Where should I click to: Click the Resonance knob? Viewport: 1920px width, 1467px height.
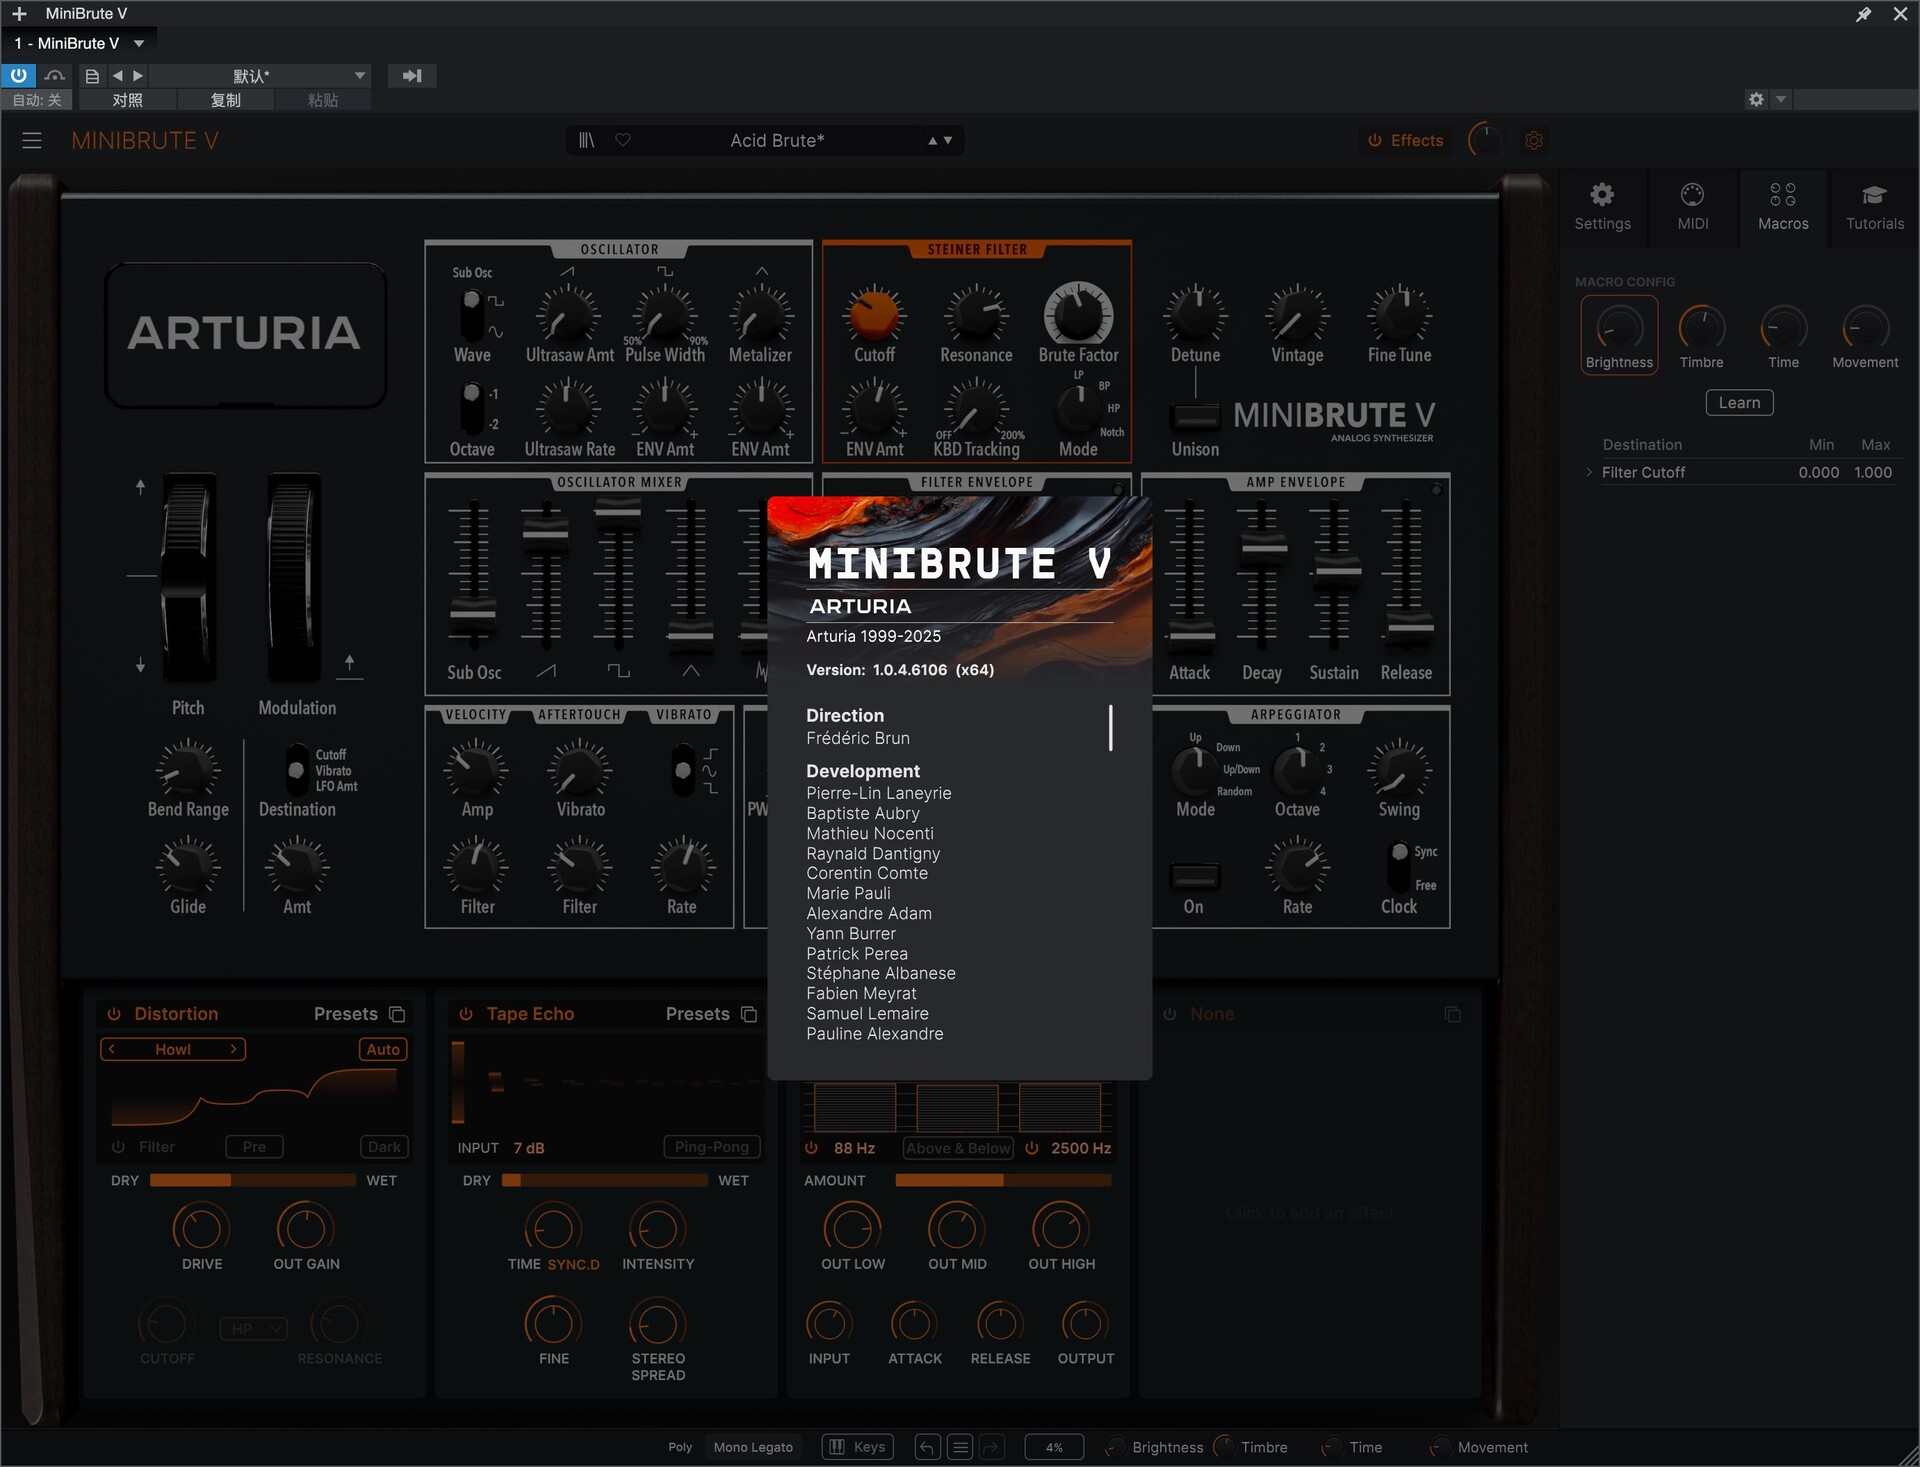click(x=976, y=314)
